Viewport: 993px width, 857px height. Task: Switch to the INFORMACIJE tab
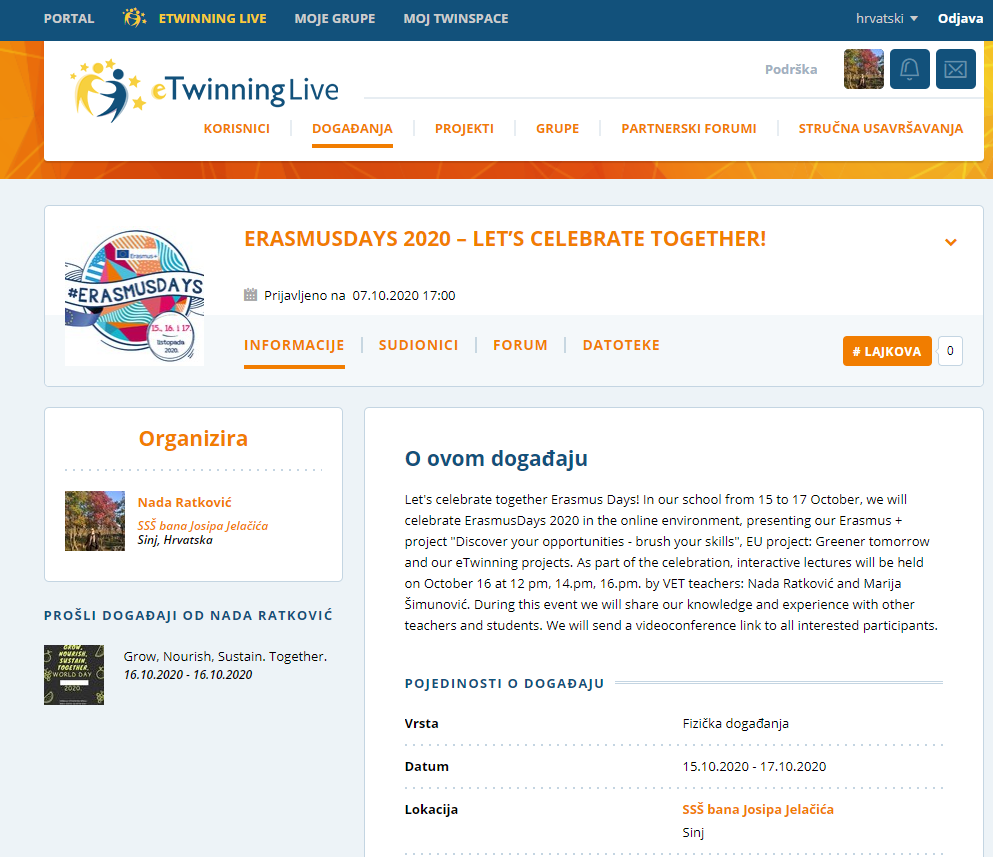click(x=294, y=345)
